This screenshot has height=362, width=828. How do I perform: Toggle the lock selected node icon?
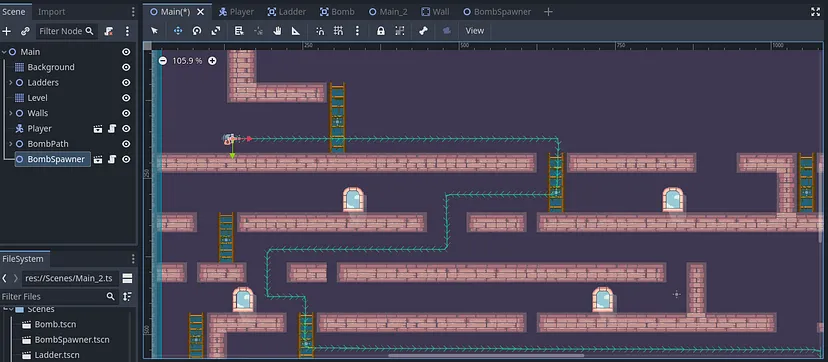click(x=381, y=31)
